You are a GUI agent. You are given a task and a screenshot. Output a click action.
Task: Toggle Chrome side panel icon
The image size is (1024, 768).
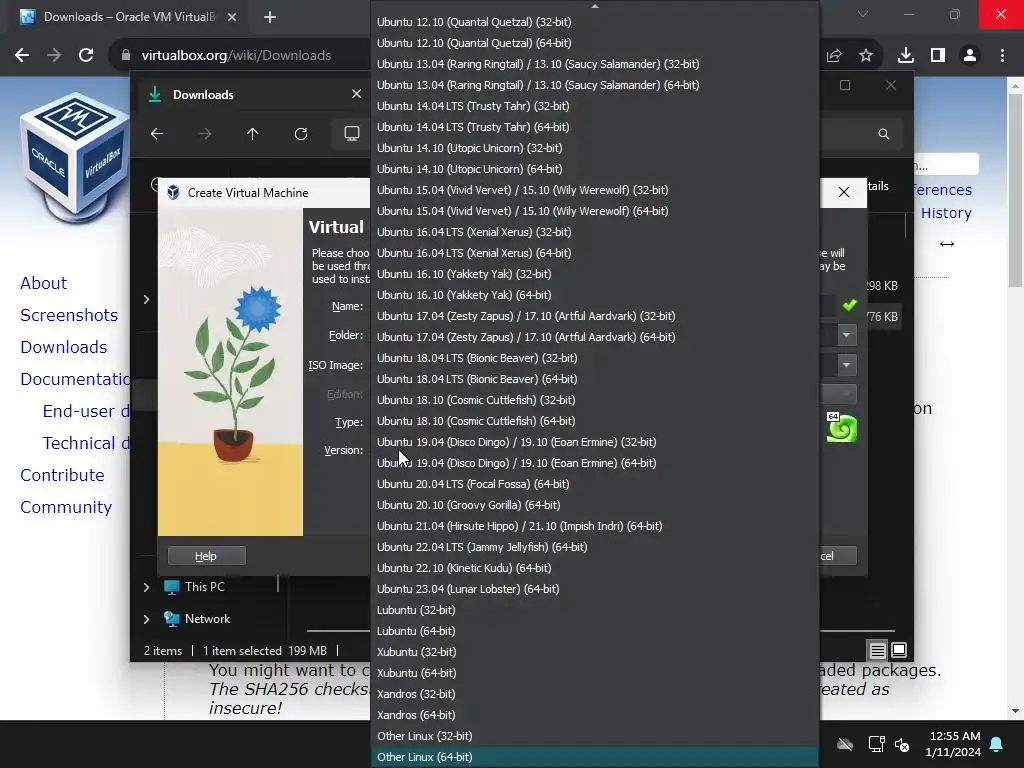coord(938,56)
